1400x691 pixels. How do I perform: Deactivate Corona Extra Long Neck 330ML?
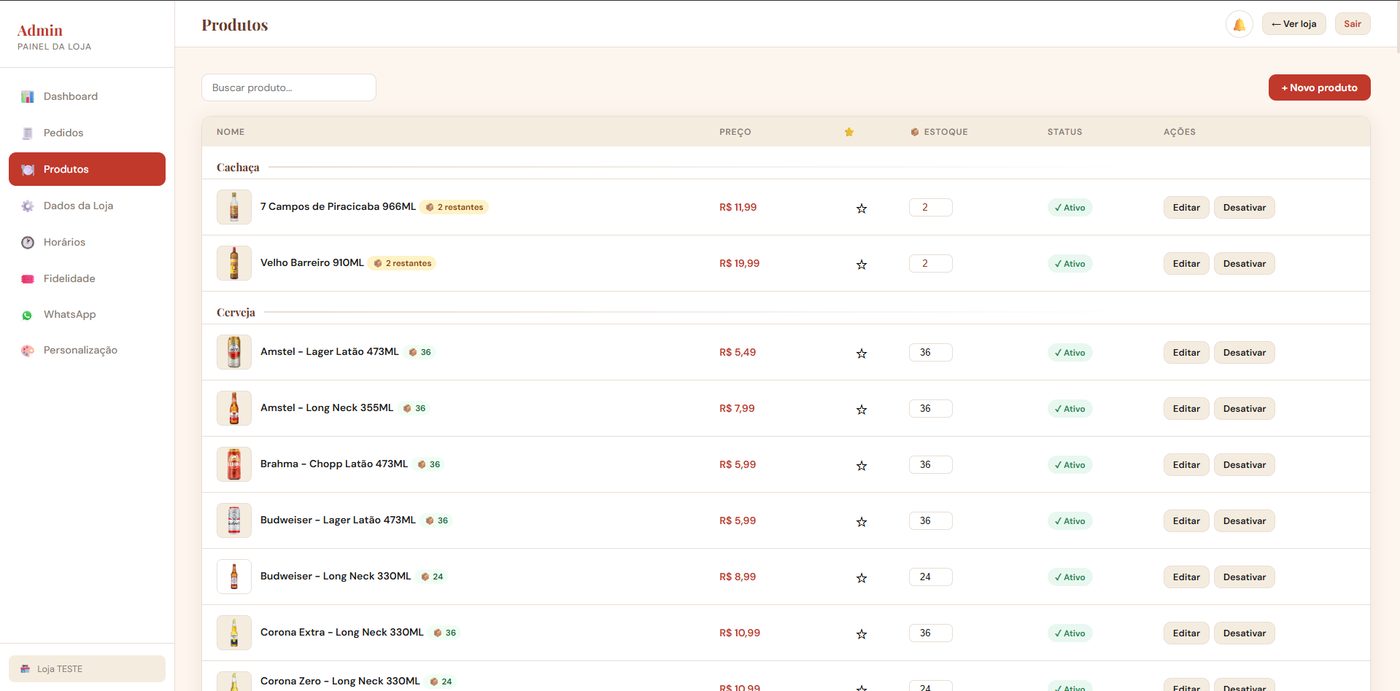click(x=1244, y=633)
